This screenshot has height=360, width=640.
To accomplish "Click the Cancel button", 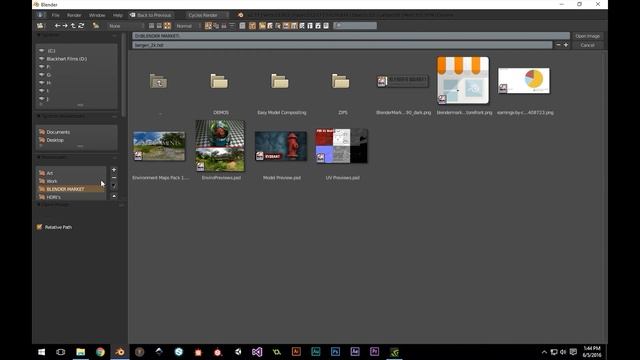I will [x=587, y=45].
